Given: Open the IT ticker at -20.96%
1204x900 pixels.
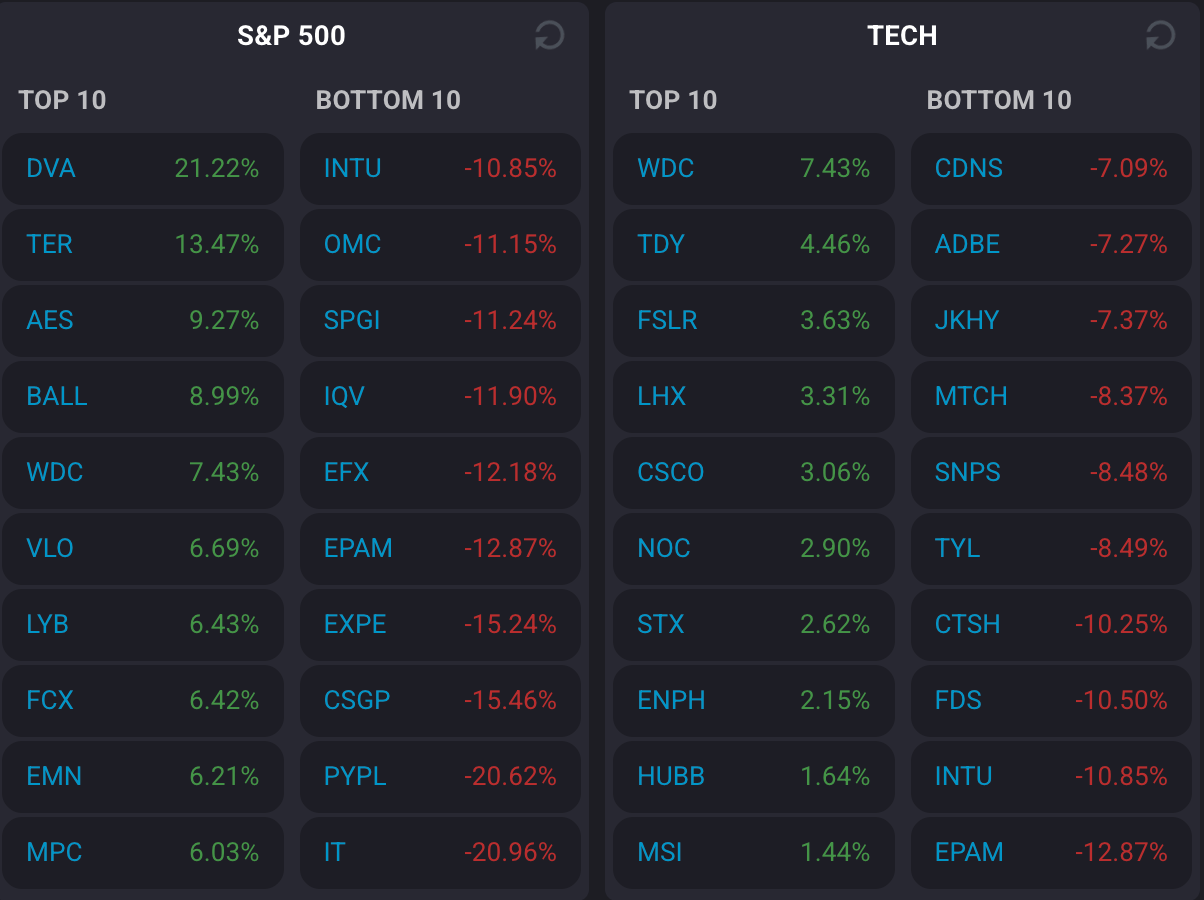Looking at the screenshot, I should [x=334, y=852].
